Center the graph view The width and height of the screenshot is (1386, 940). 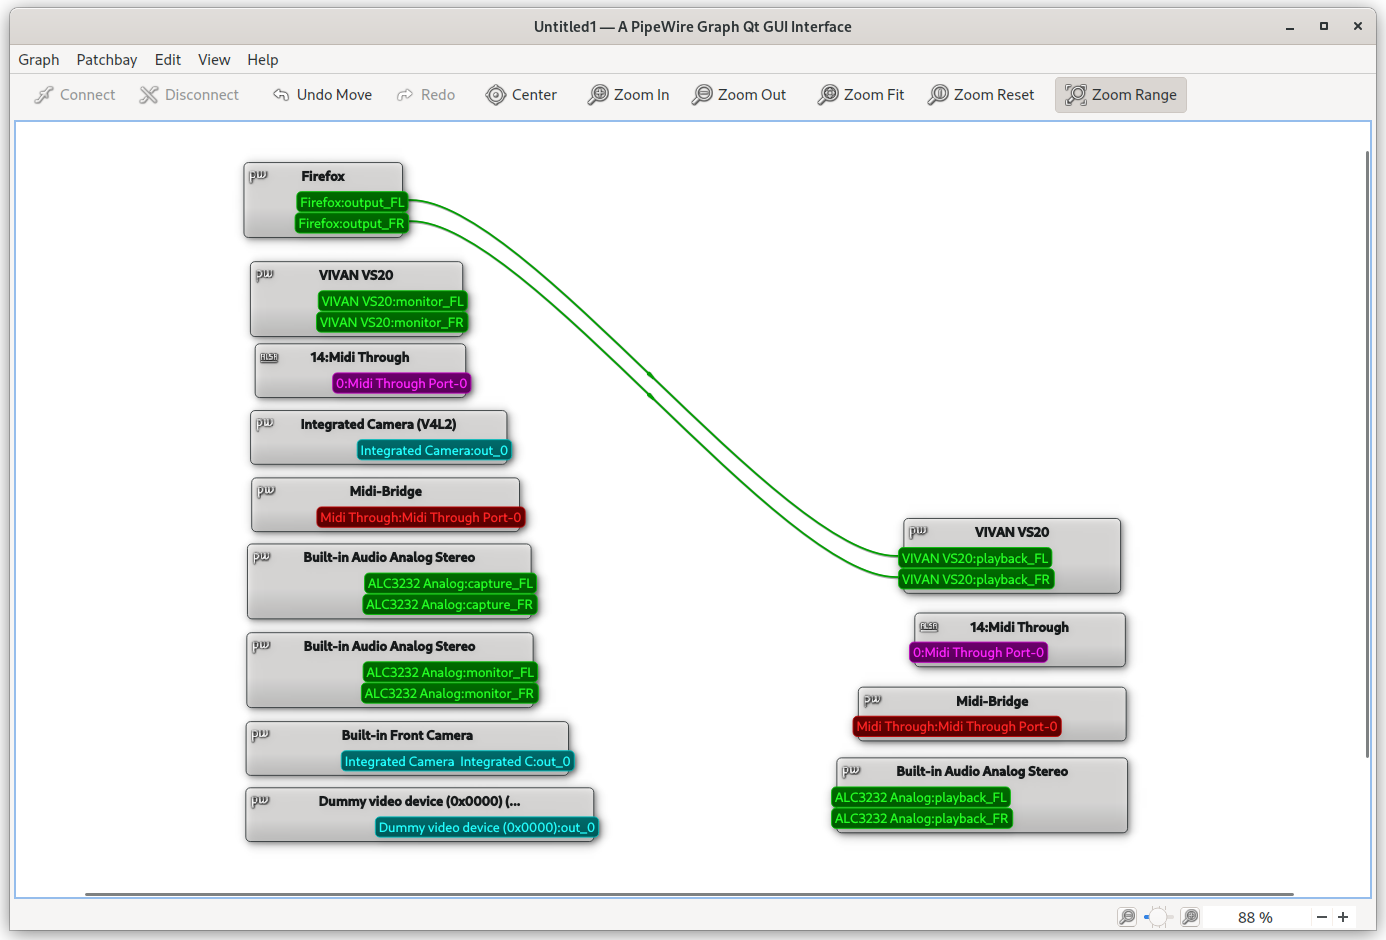click(521, 95)
